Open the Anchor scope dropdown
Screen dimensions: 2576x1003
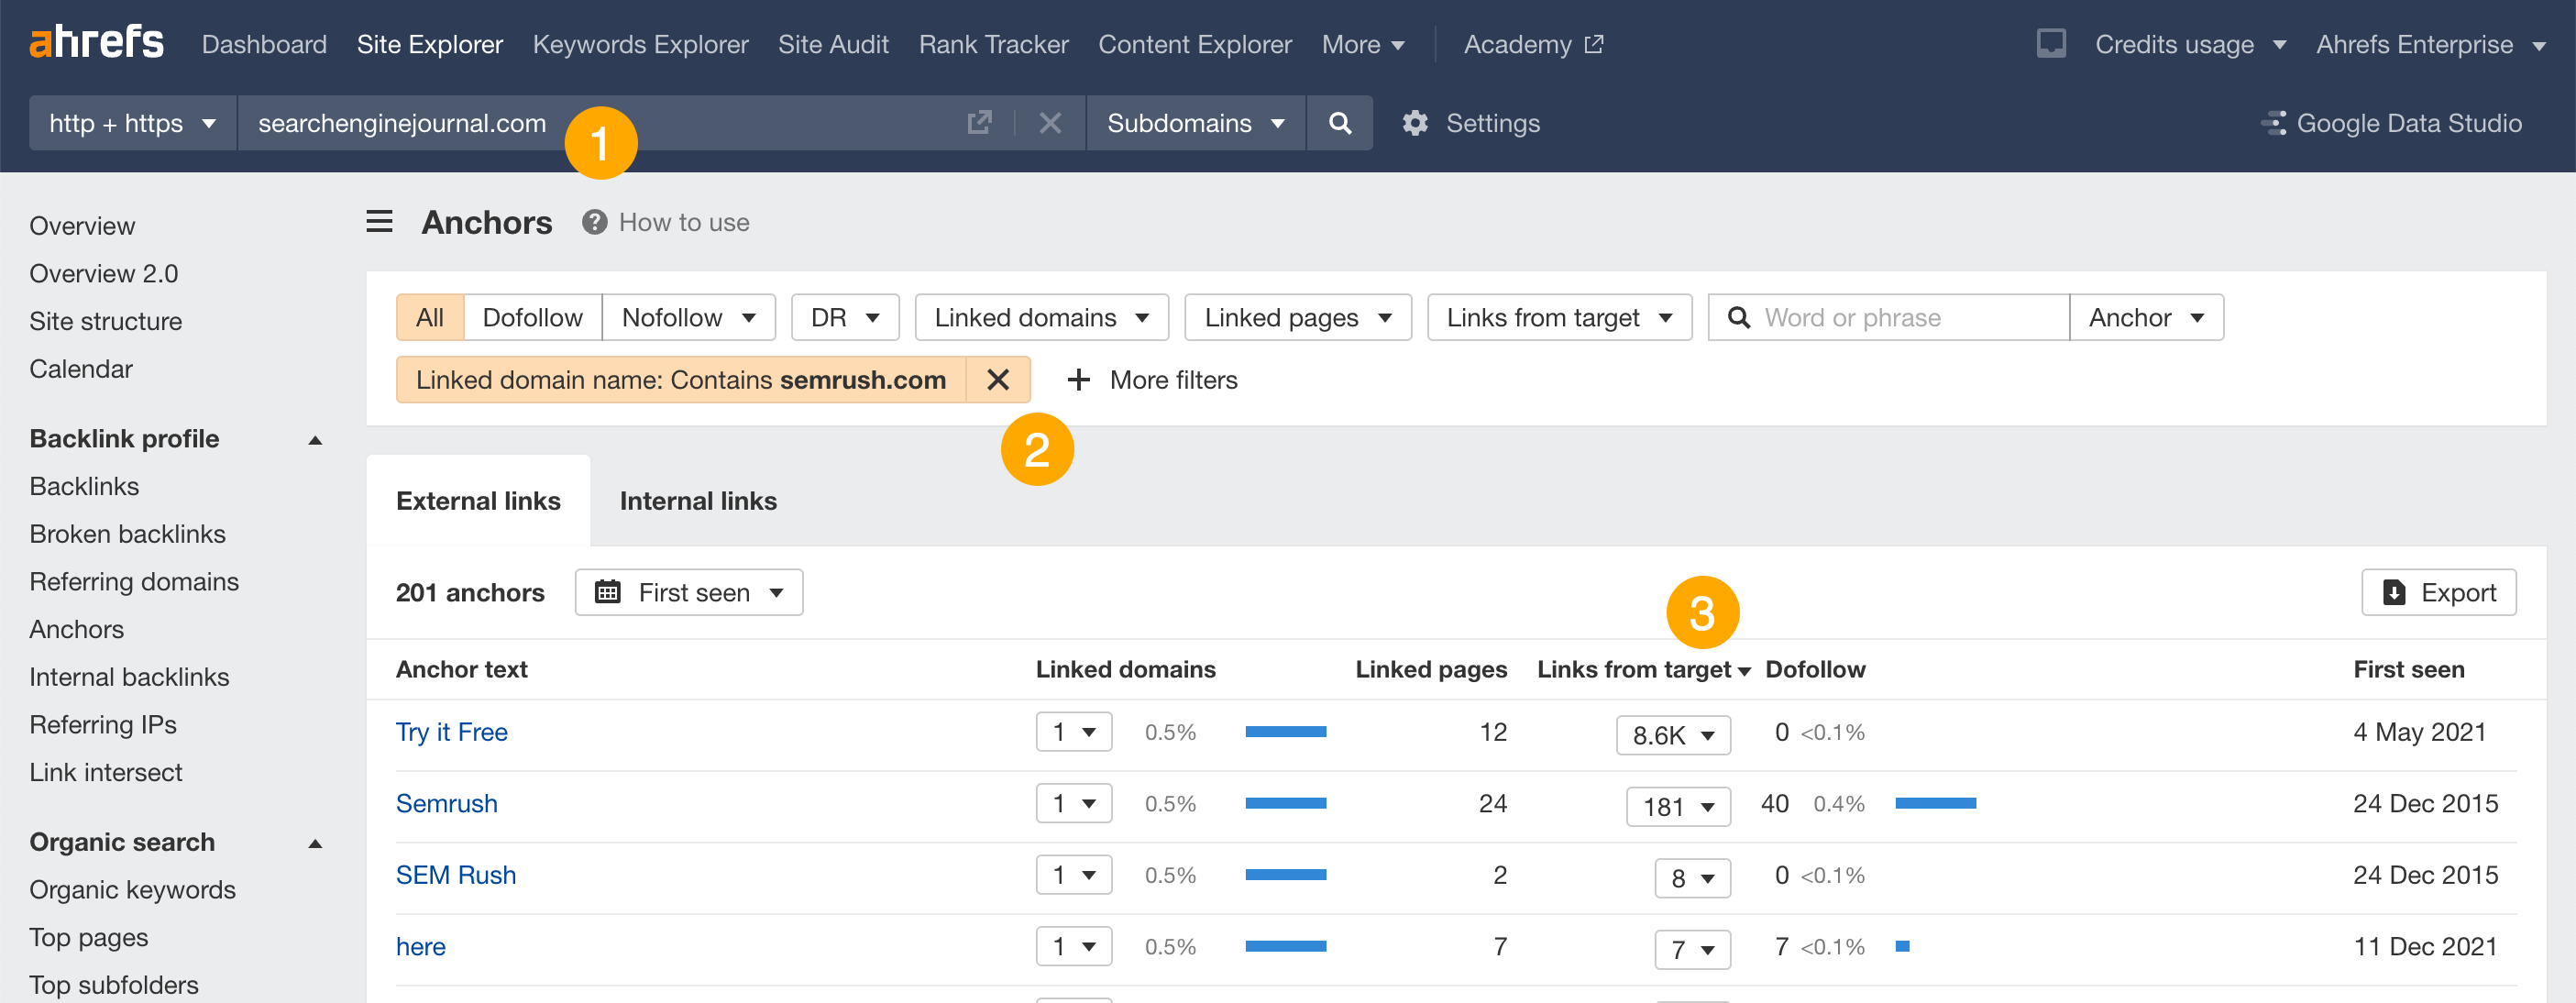2146,318
